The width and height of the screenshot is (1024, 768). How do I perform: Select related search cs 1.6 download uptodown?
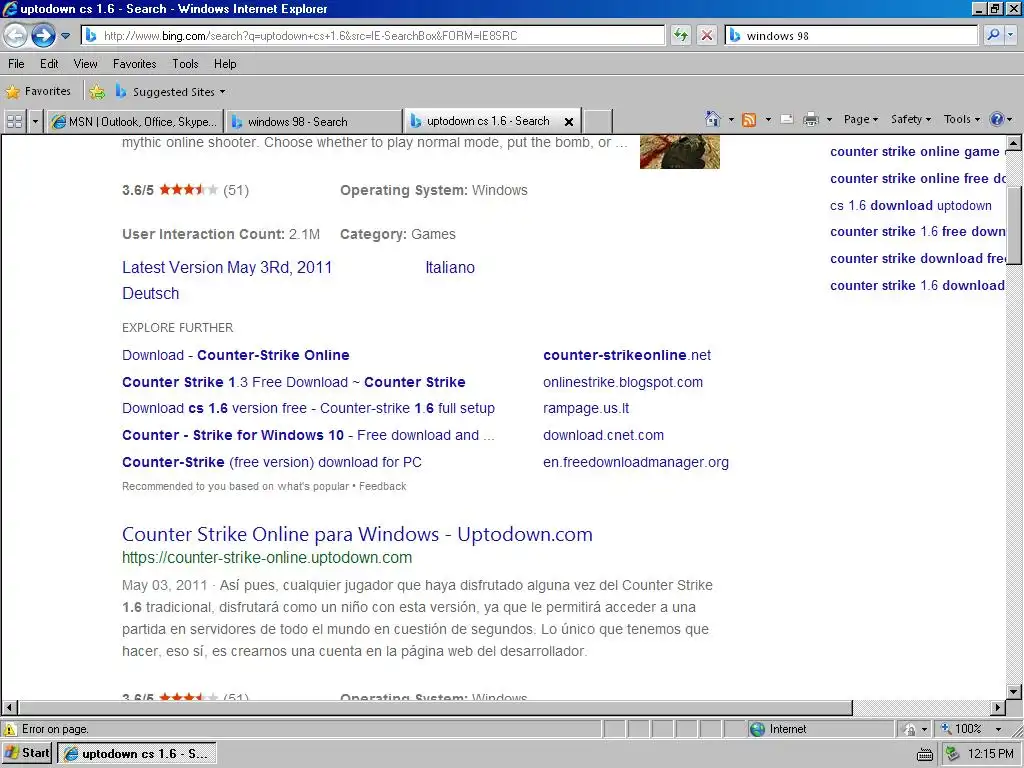pos(911,205)
